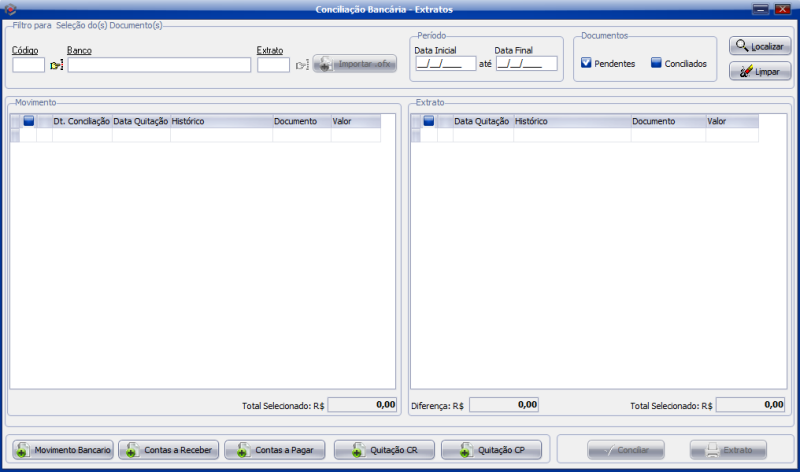Viewport: 800px width, 472px height.
Task: Click the bank lookup icon beside Código
Action: [56, 65]
